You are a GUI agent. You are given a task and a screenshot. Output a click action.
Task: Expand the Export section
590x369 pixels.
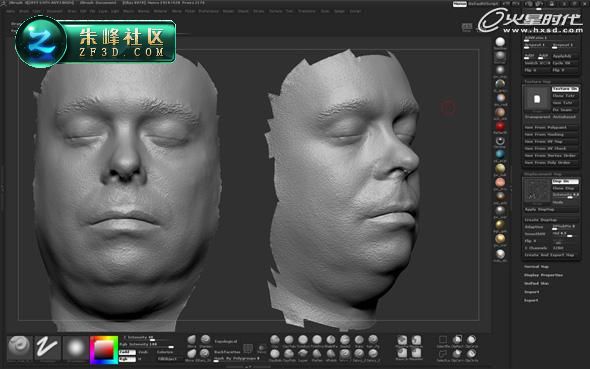(531, 300)
